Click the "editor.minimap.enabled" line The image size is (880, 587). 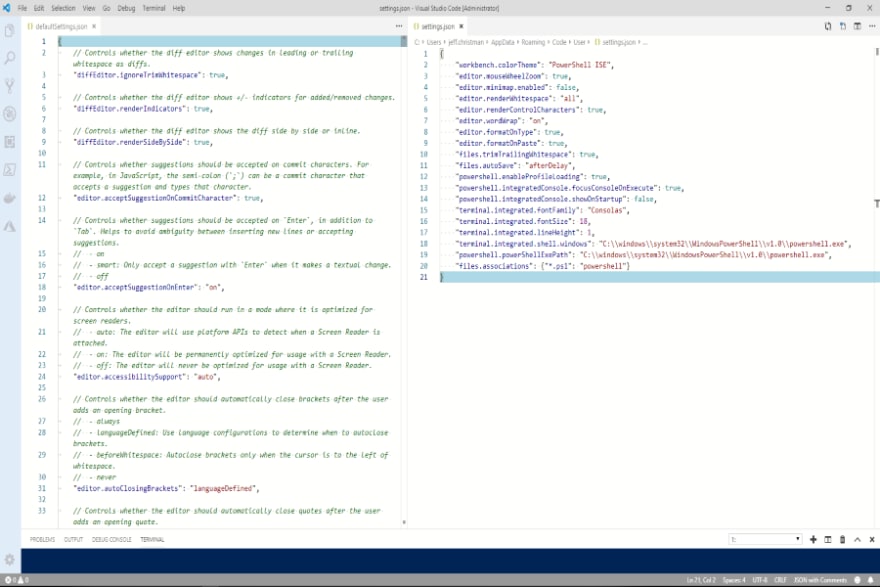tap(517, 87)
